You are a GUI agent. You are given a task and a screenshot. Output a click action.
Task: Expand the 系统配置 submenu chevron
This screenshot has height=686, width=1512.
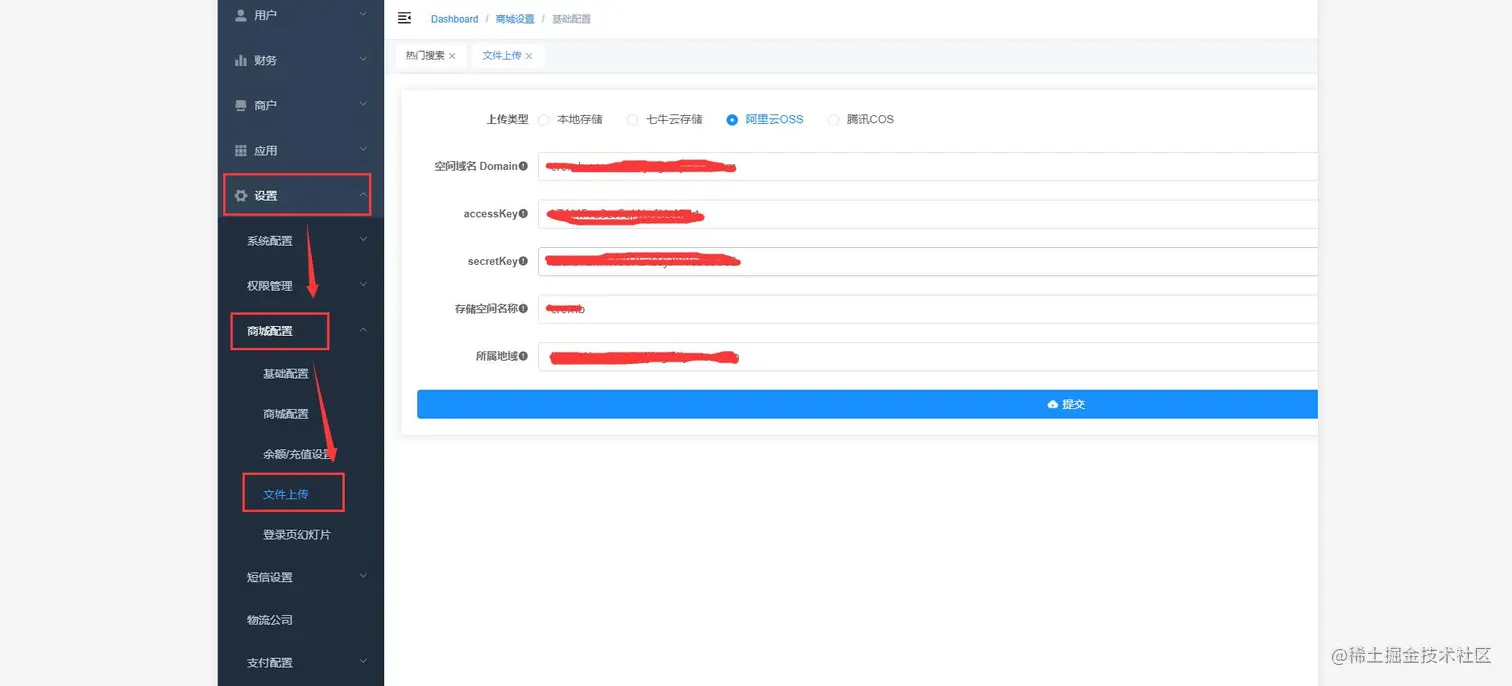click(x=363, y=240)
